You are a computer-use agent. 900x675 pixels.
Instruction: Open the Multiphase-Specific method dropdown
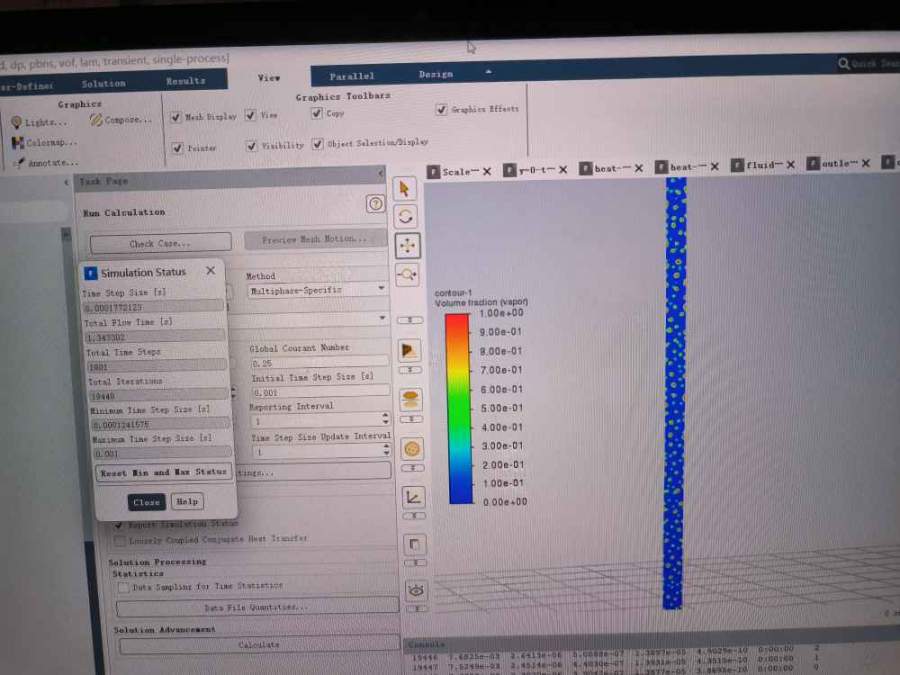pyautogui.click(x=317, y=290)
